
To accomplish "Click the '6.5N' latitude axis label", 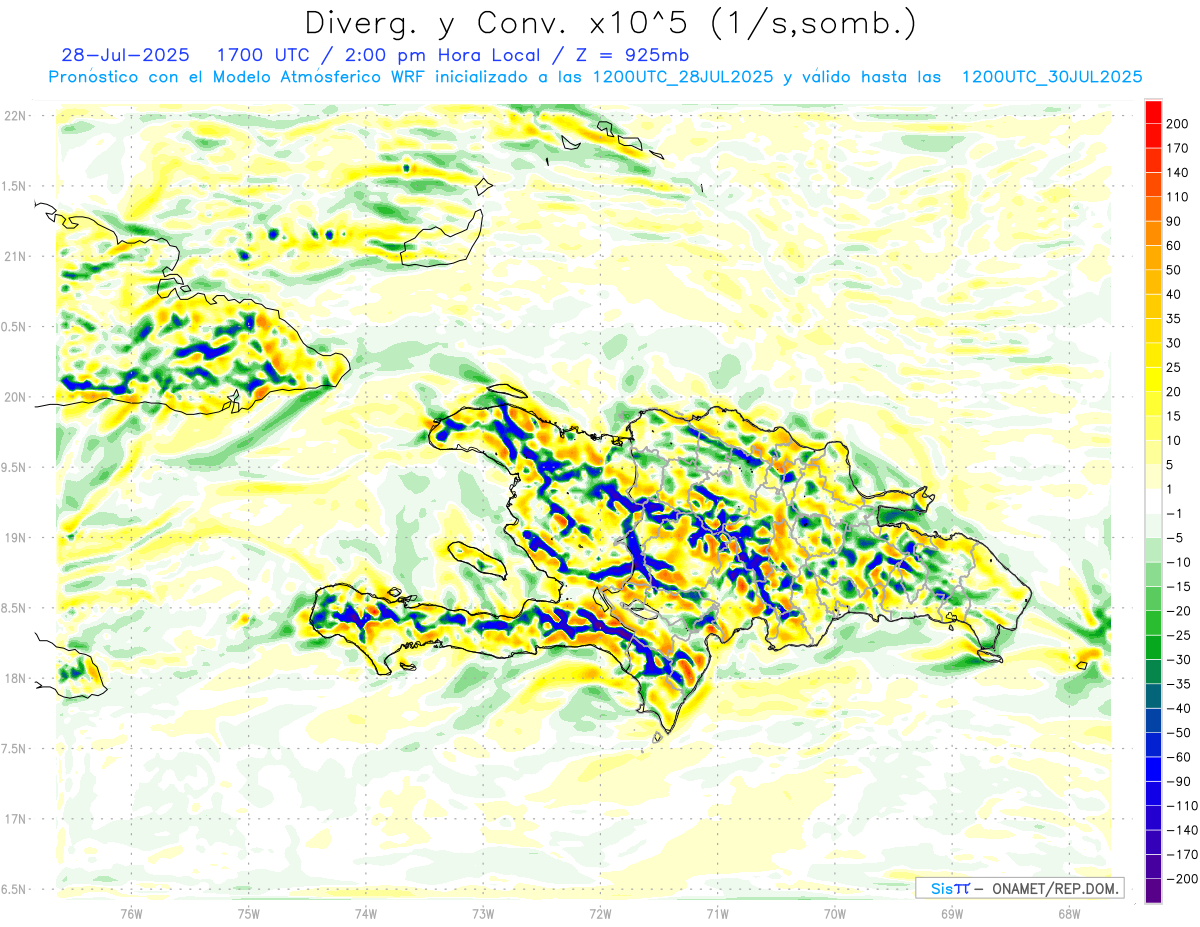I will point(15,889).
